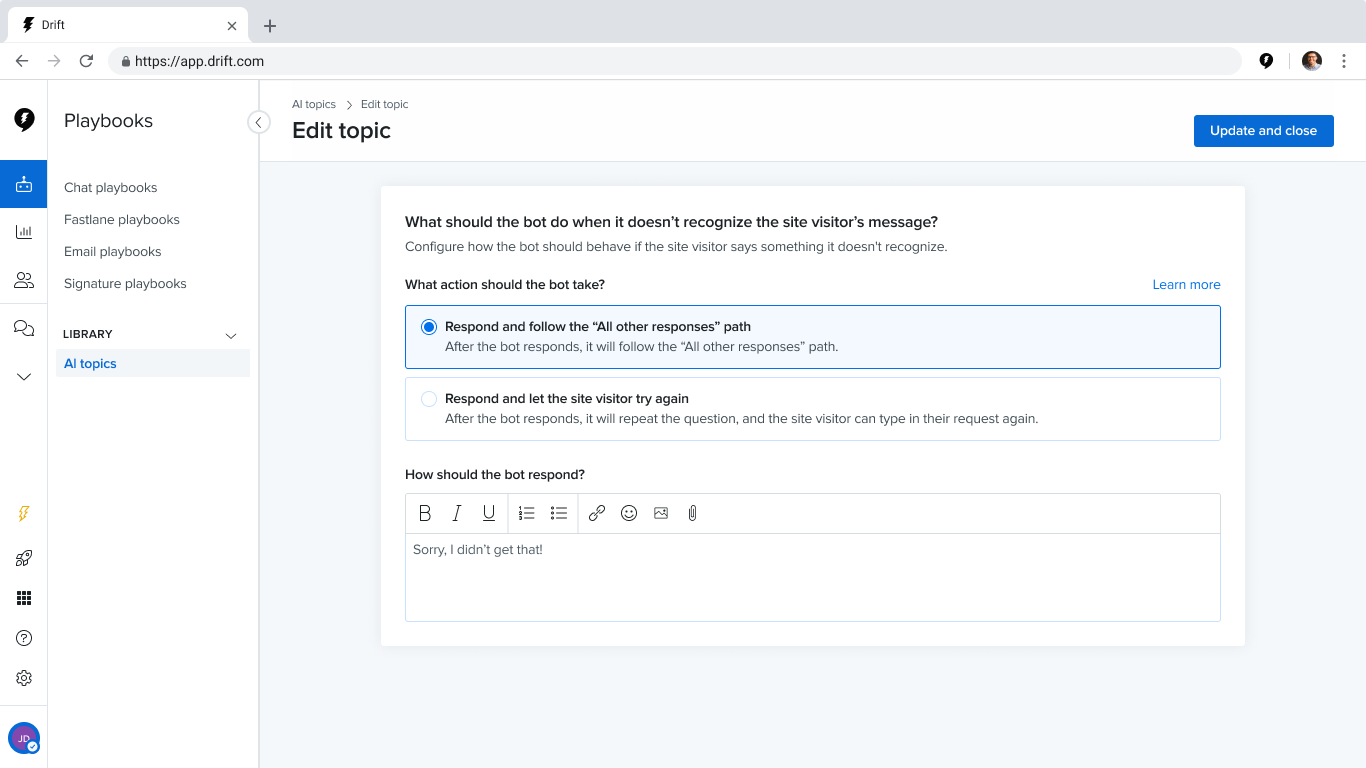Click the browser address bar
This screenshot has height=768, width=1366.
675,61
